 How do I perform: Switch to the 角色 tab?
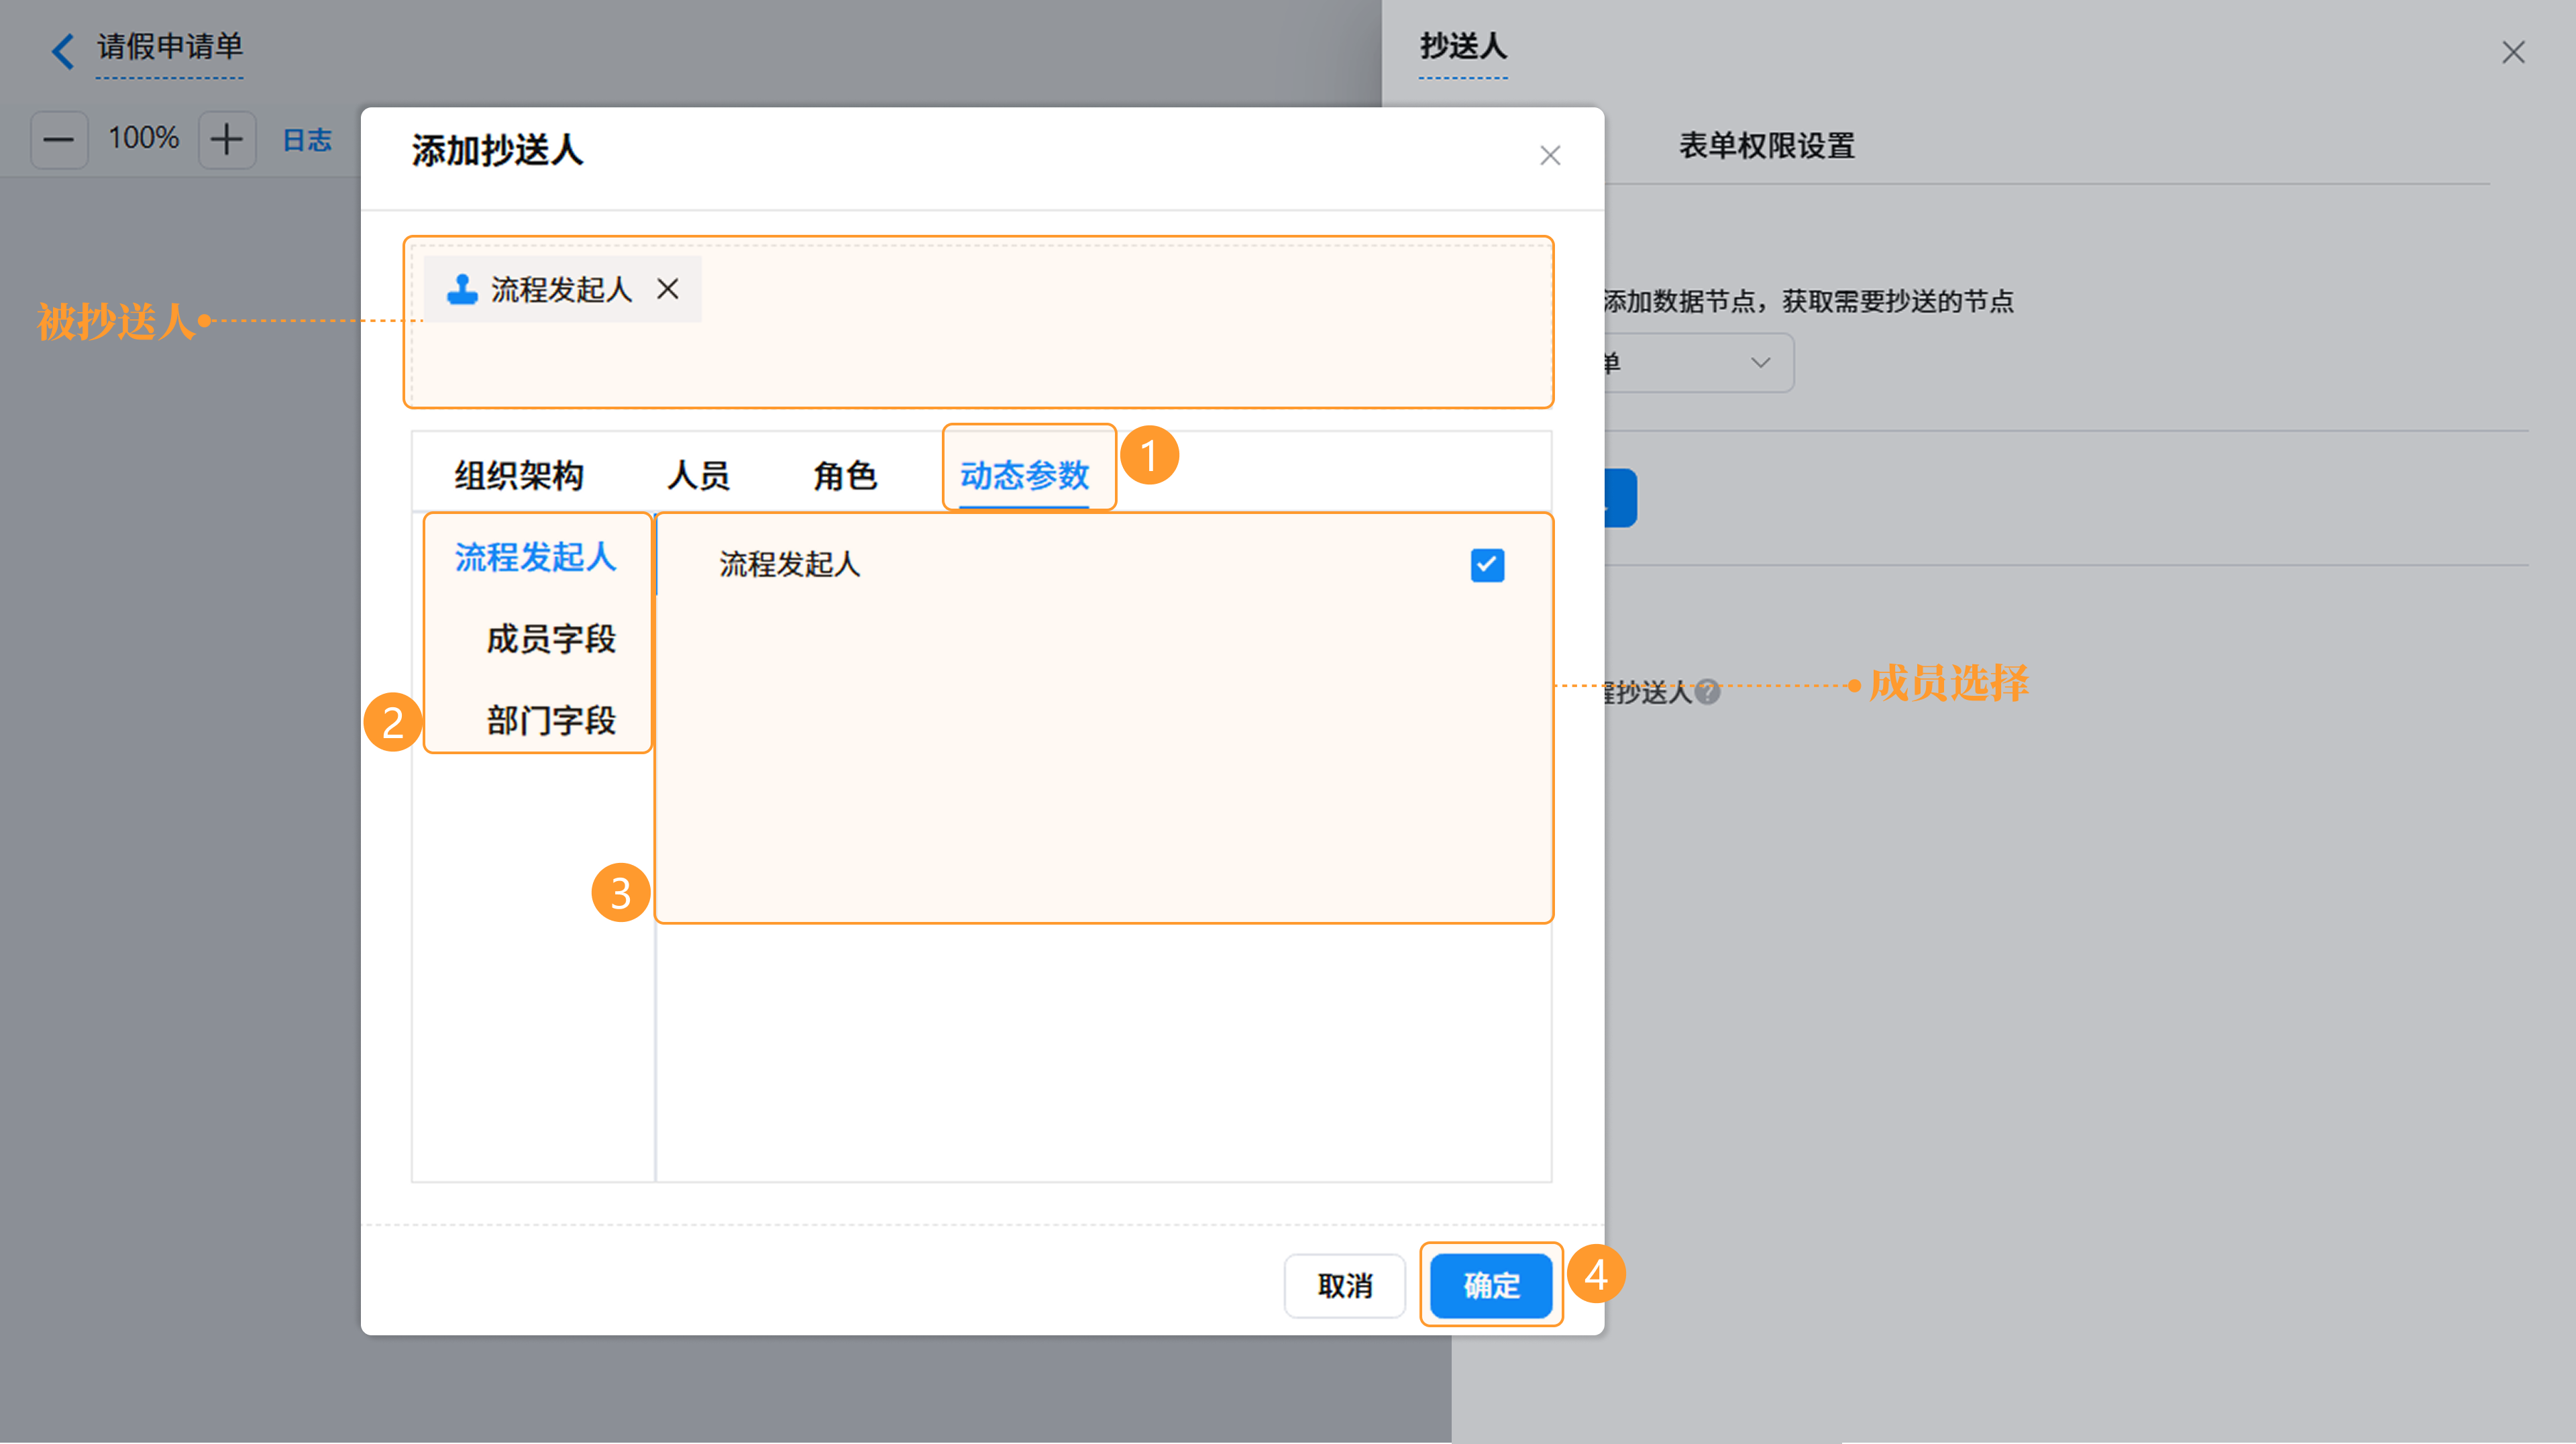pos(845,475)
